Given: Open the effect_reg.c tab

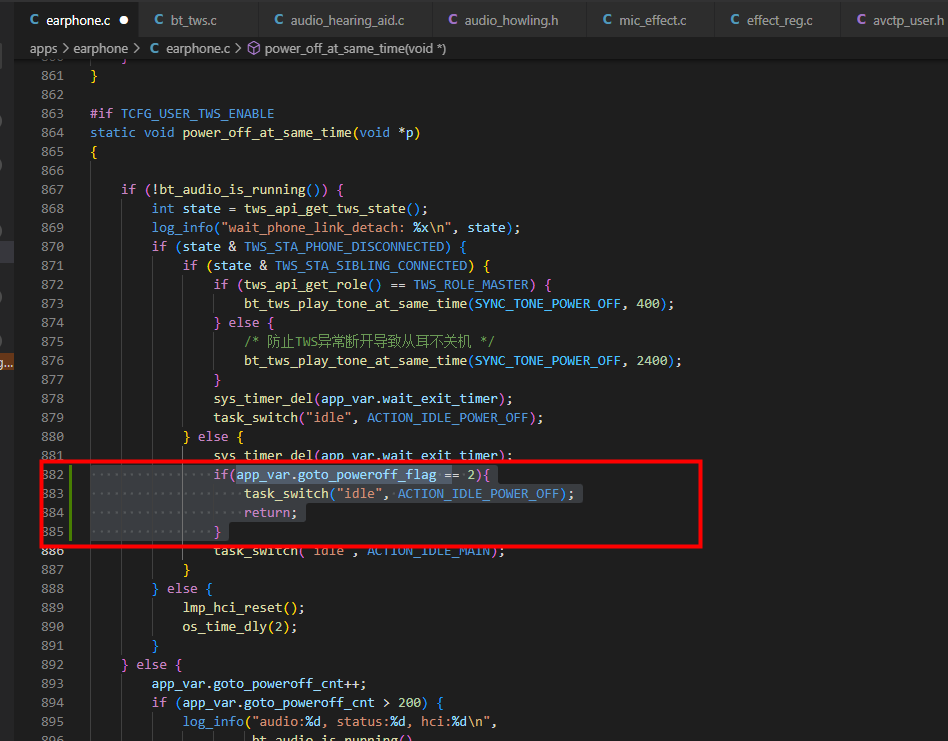Looking at the screenshot, I should click(x=779, y=20).
